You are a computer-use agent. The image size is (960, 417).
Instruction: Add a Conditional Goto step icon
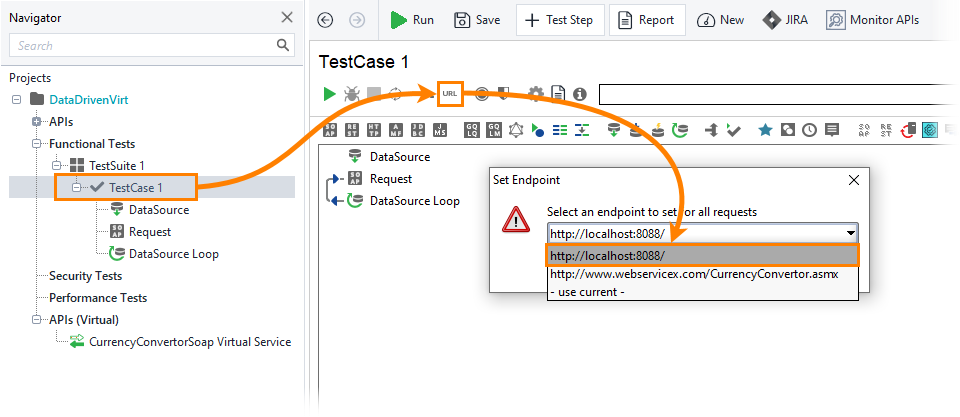711,130
